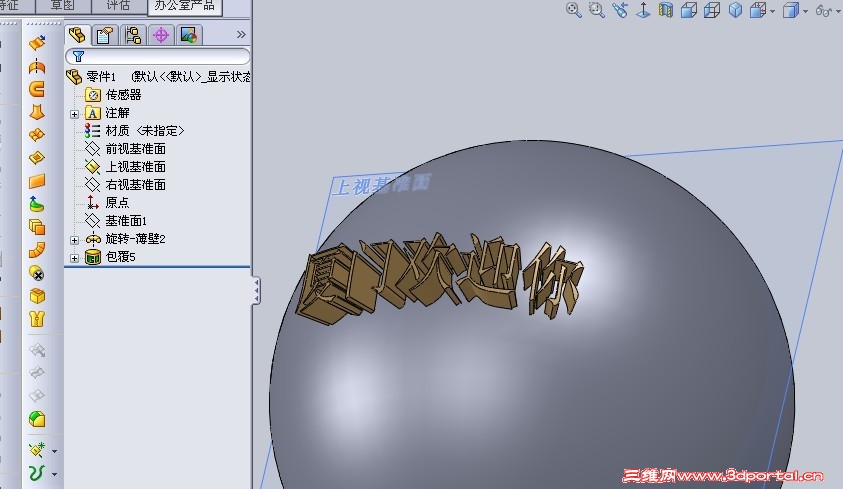
Task: Select the Boundary Surface tool
Action: [x=37, y=135]
